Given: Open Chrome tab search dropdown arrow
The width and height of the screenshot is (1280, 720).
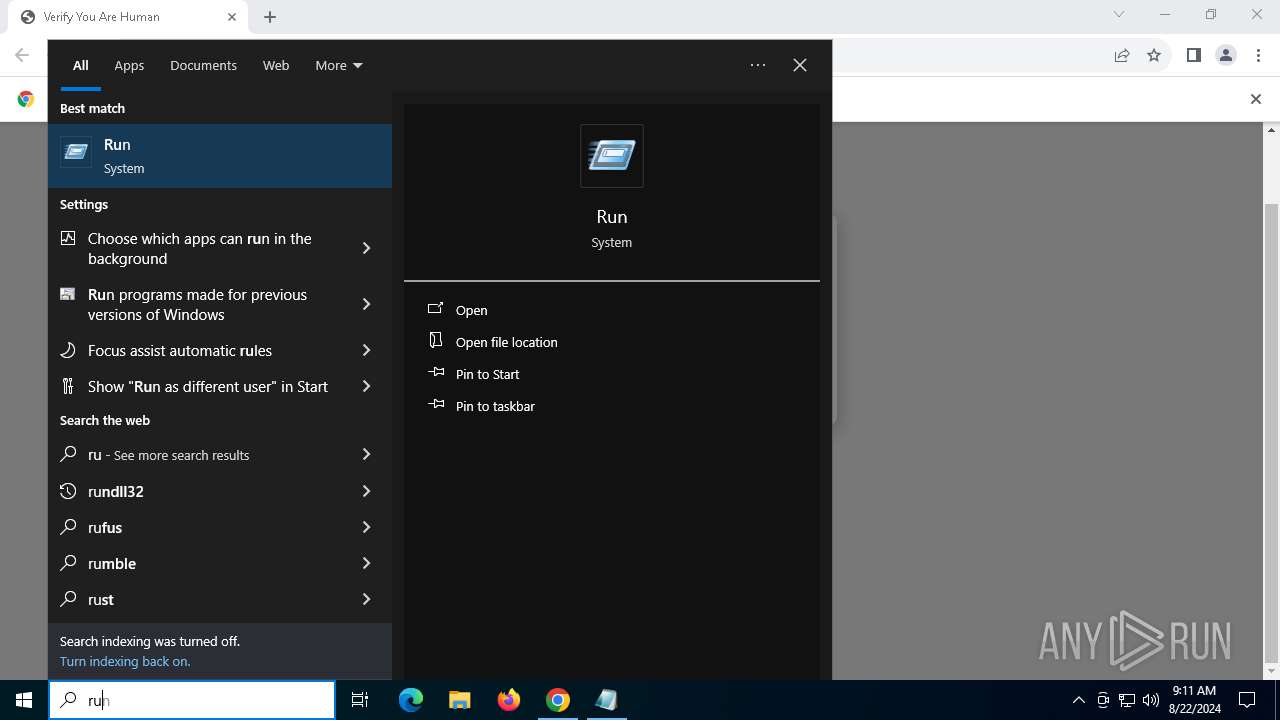Looking at the screenshot, I should (x=1119, y=14).
